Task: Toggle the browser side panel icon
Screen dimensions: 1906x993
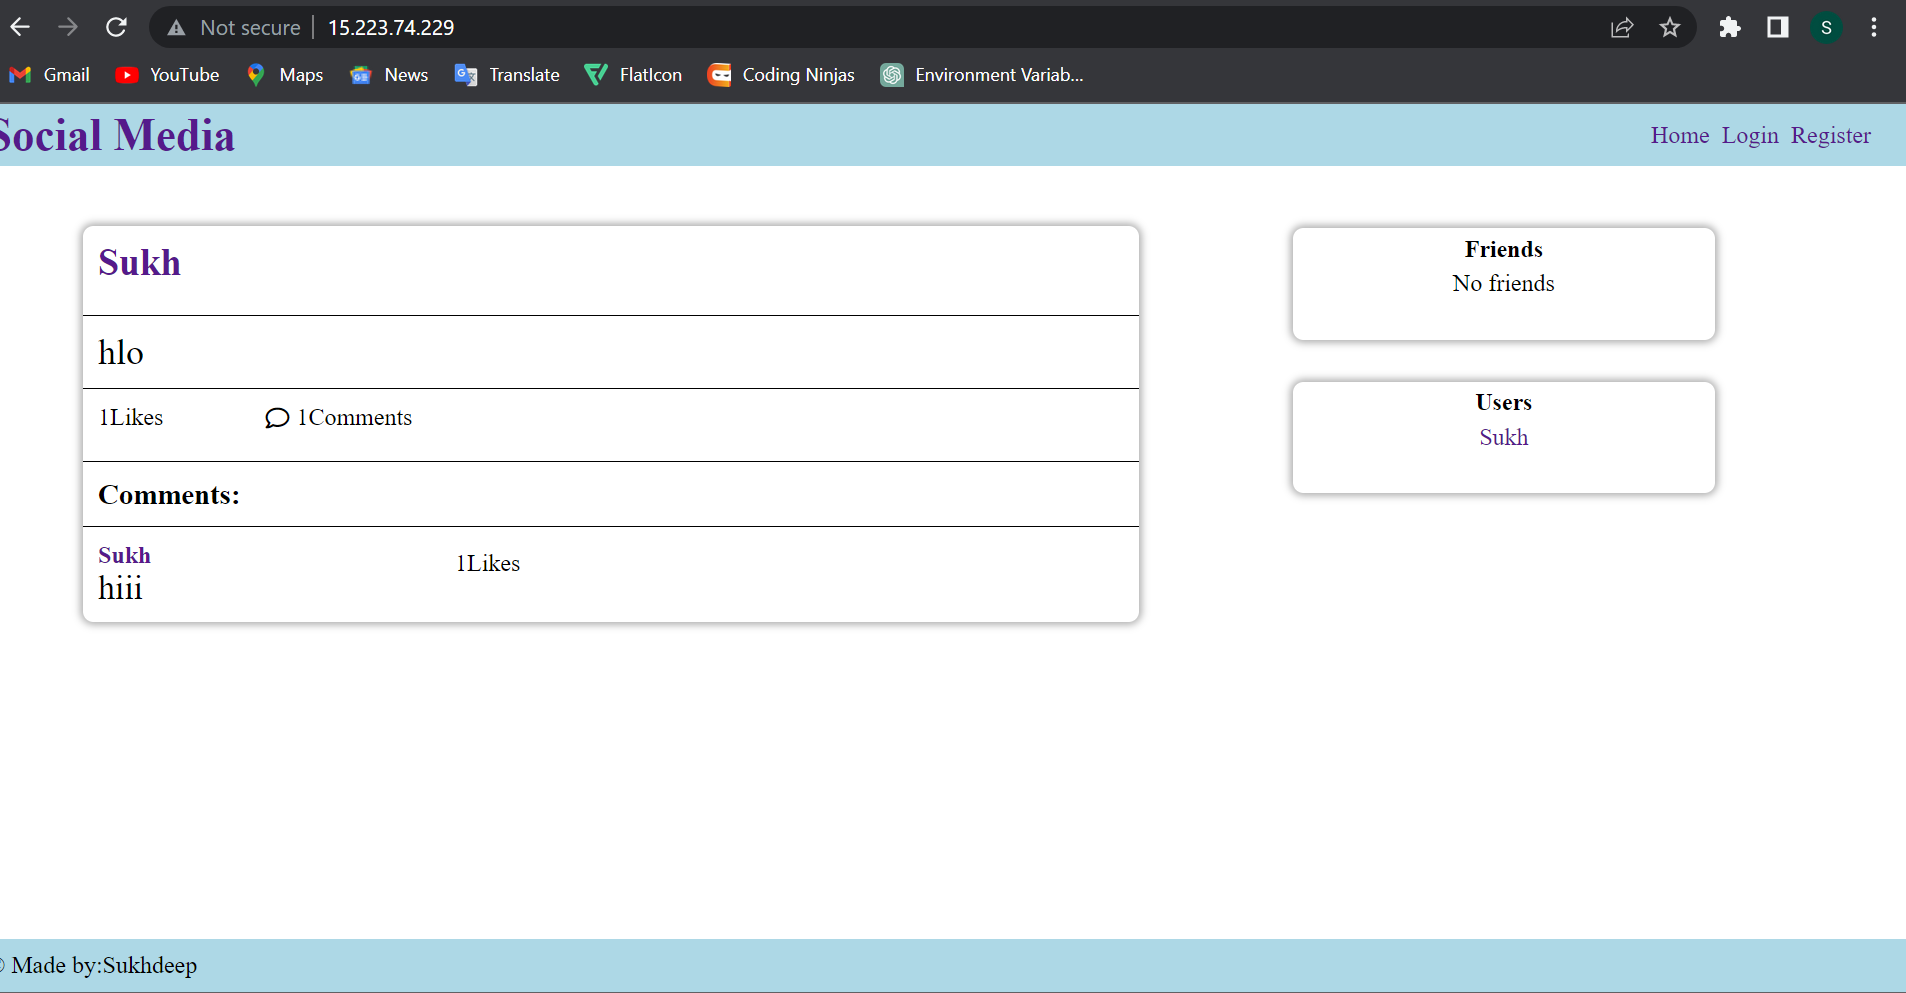Action: (x=1778, y=28)
